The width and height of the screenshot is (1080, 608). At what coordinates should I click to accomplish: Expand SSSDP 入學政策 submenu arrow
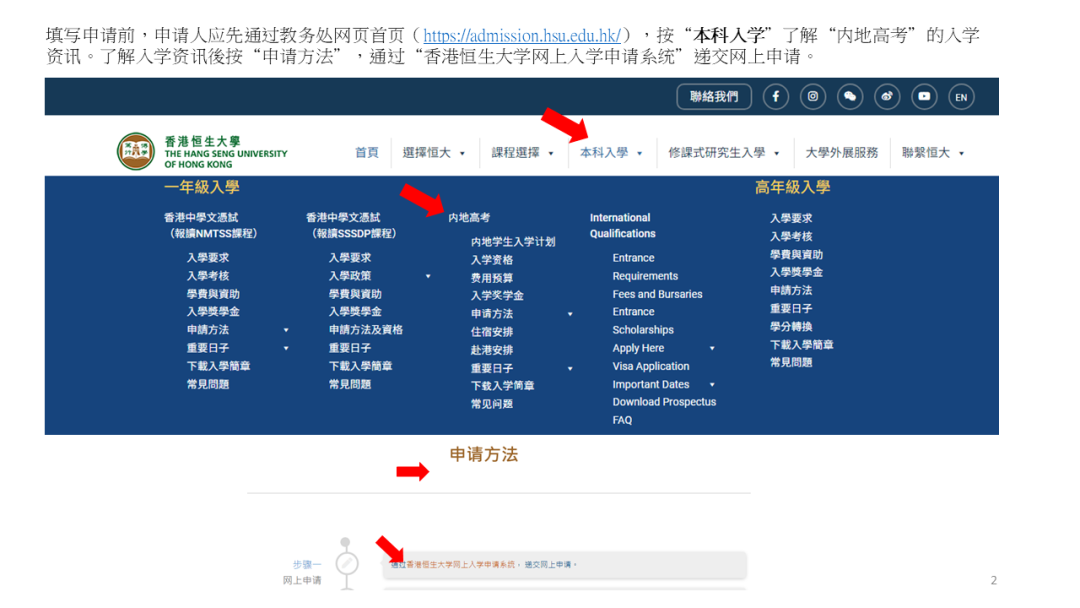point(428,276)
